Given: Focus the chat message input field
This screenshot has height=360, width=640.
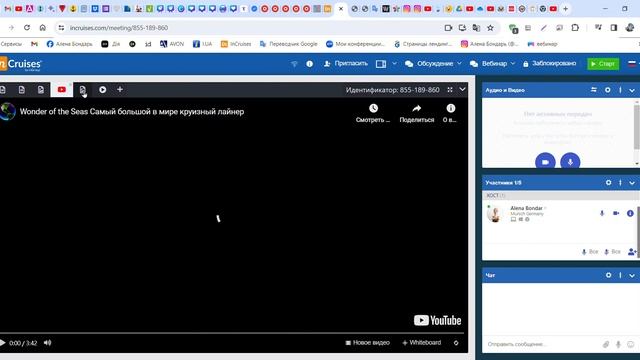Looking at the screenshot, I should (x=542, y=344).
